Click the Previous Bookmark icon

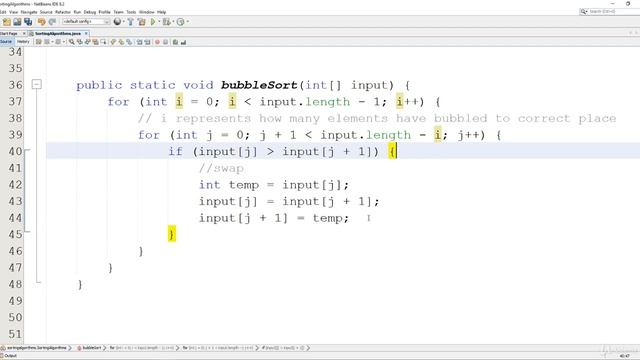(x=113, y=42)
